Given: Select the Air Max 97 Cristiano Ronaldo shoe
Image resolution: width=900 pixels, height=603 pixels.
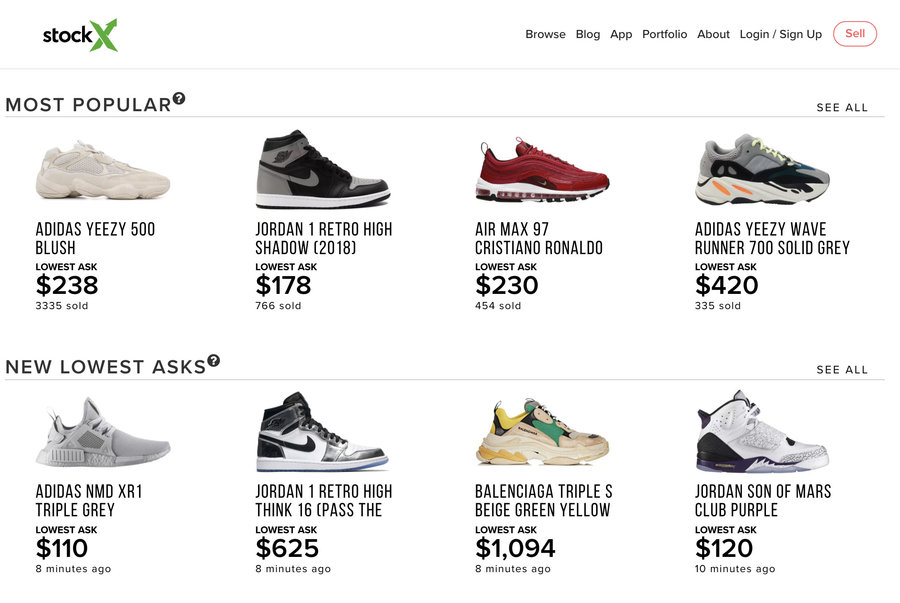Looking at the screenshot, I should pyautogui.click(x=541, y=171).
